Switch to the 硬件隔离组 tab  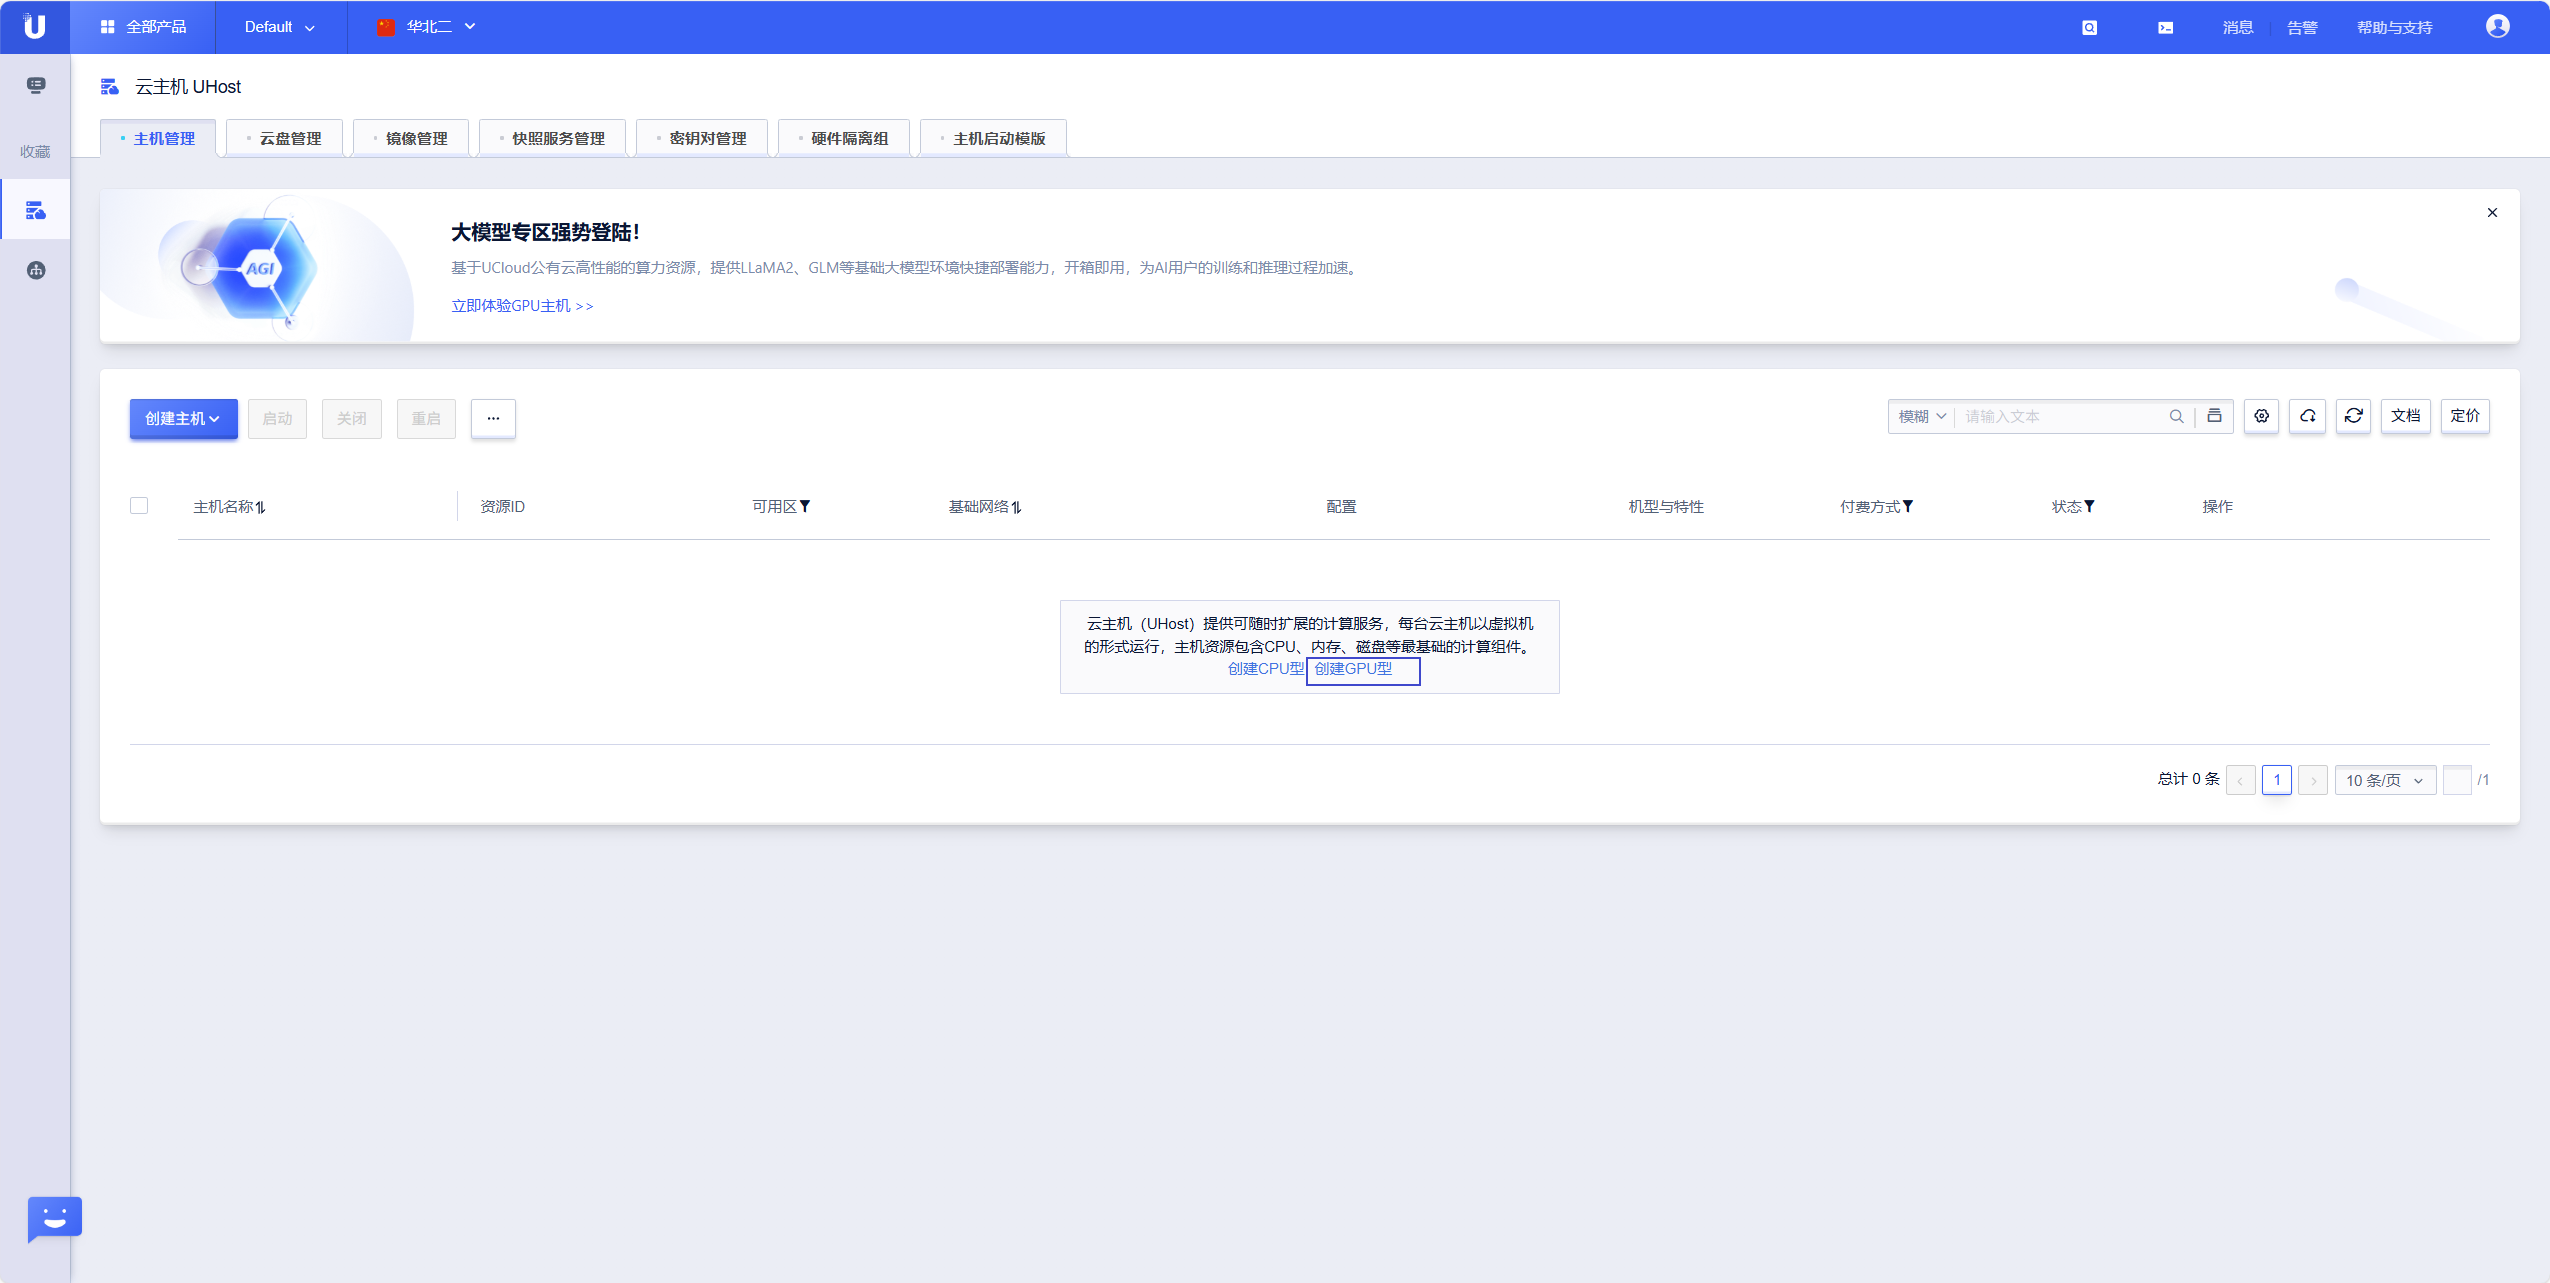844,138
